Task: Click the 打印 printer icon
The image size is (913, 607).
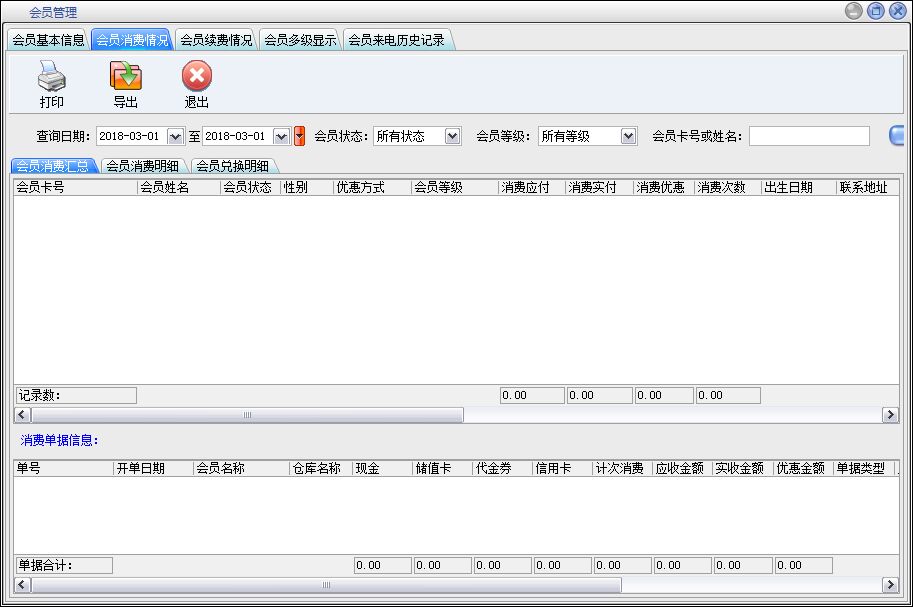Action: [51, 76]
